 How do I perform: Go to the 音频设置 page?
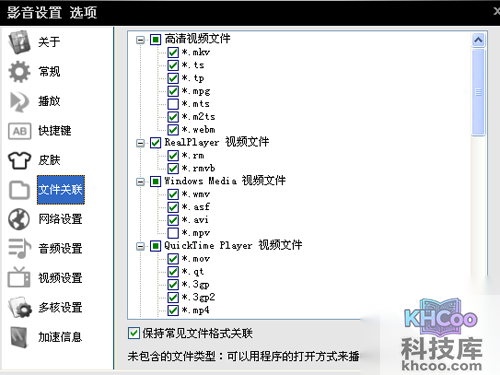click(x=60, y=248)
